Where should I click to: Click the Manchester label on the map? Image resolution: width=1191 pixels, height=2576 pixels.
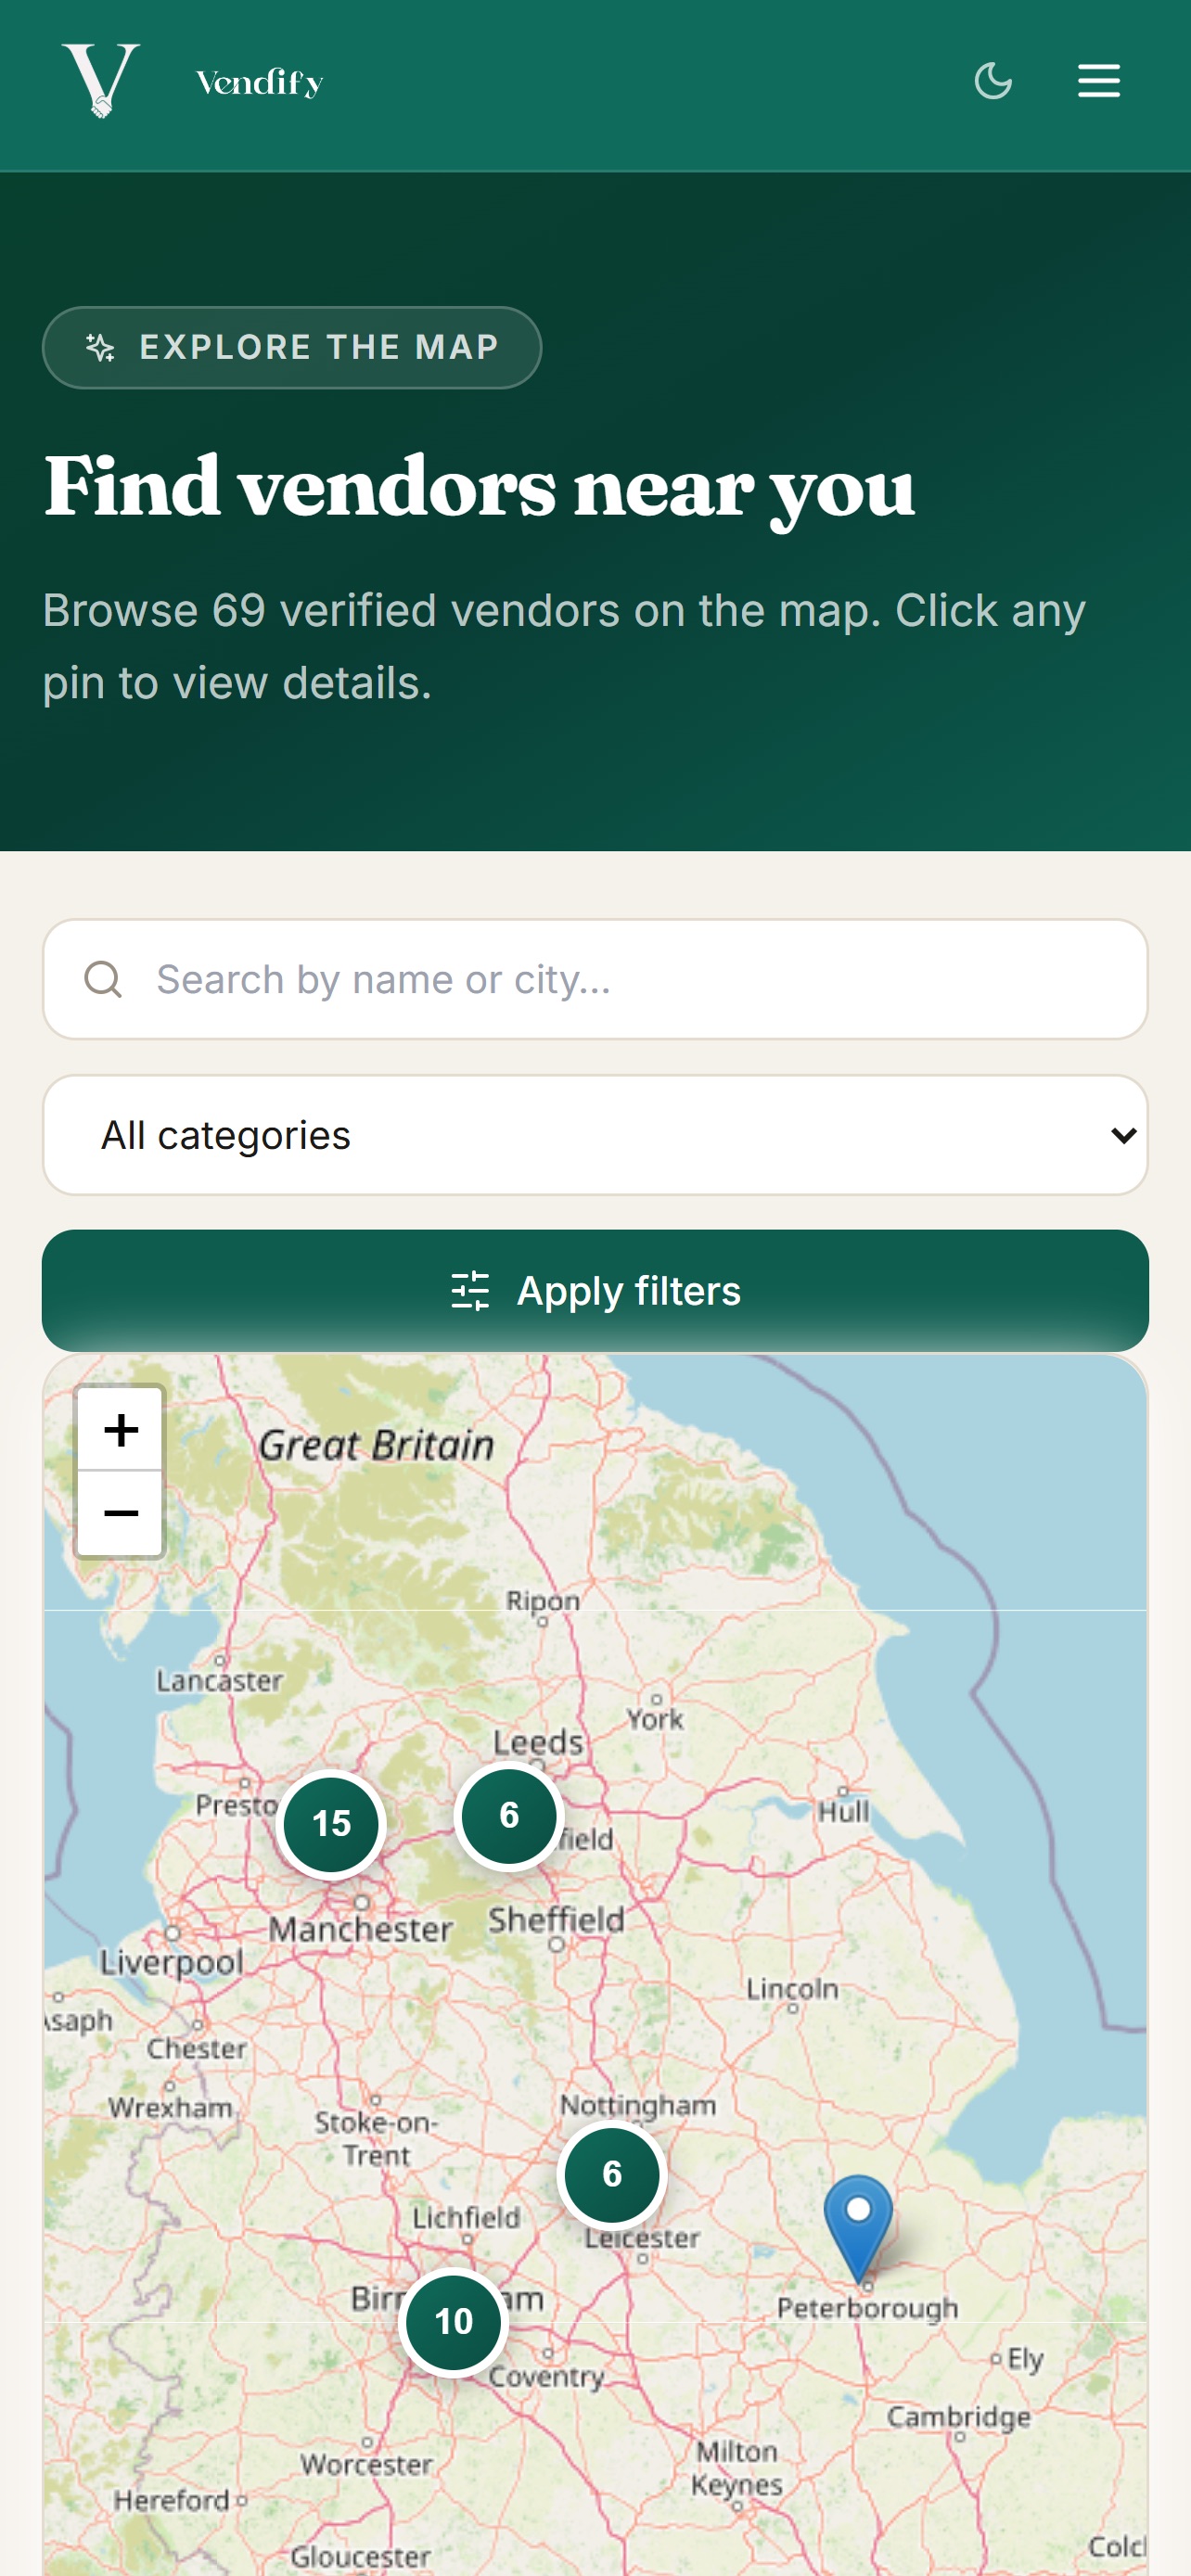tap(361, 1929)
